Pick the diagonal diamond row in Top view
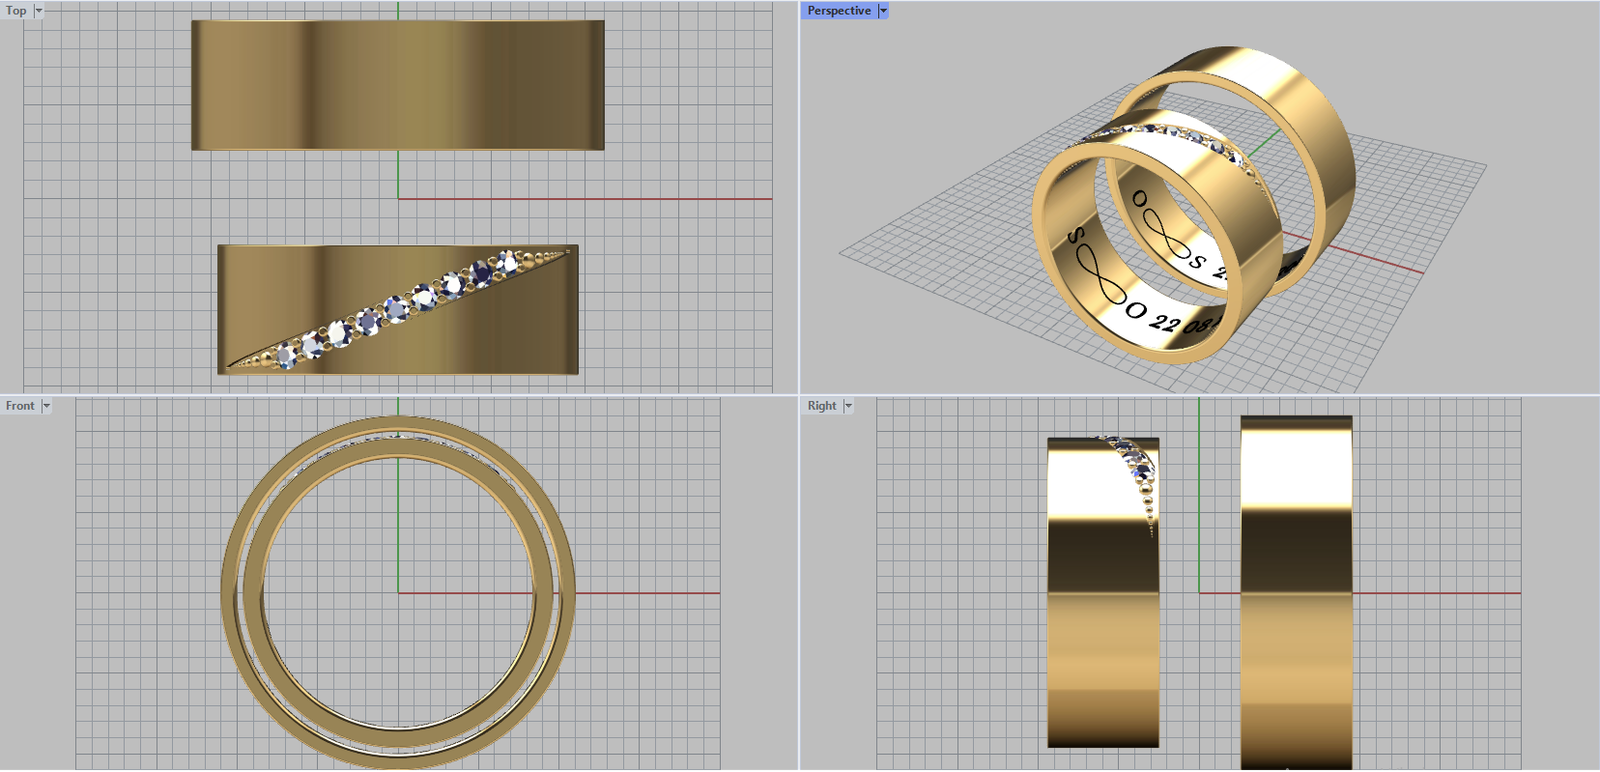The width and height of the screenshot is (1600, 772). (397, 309)
